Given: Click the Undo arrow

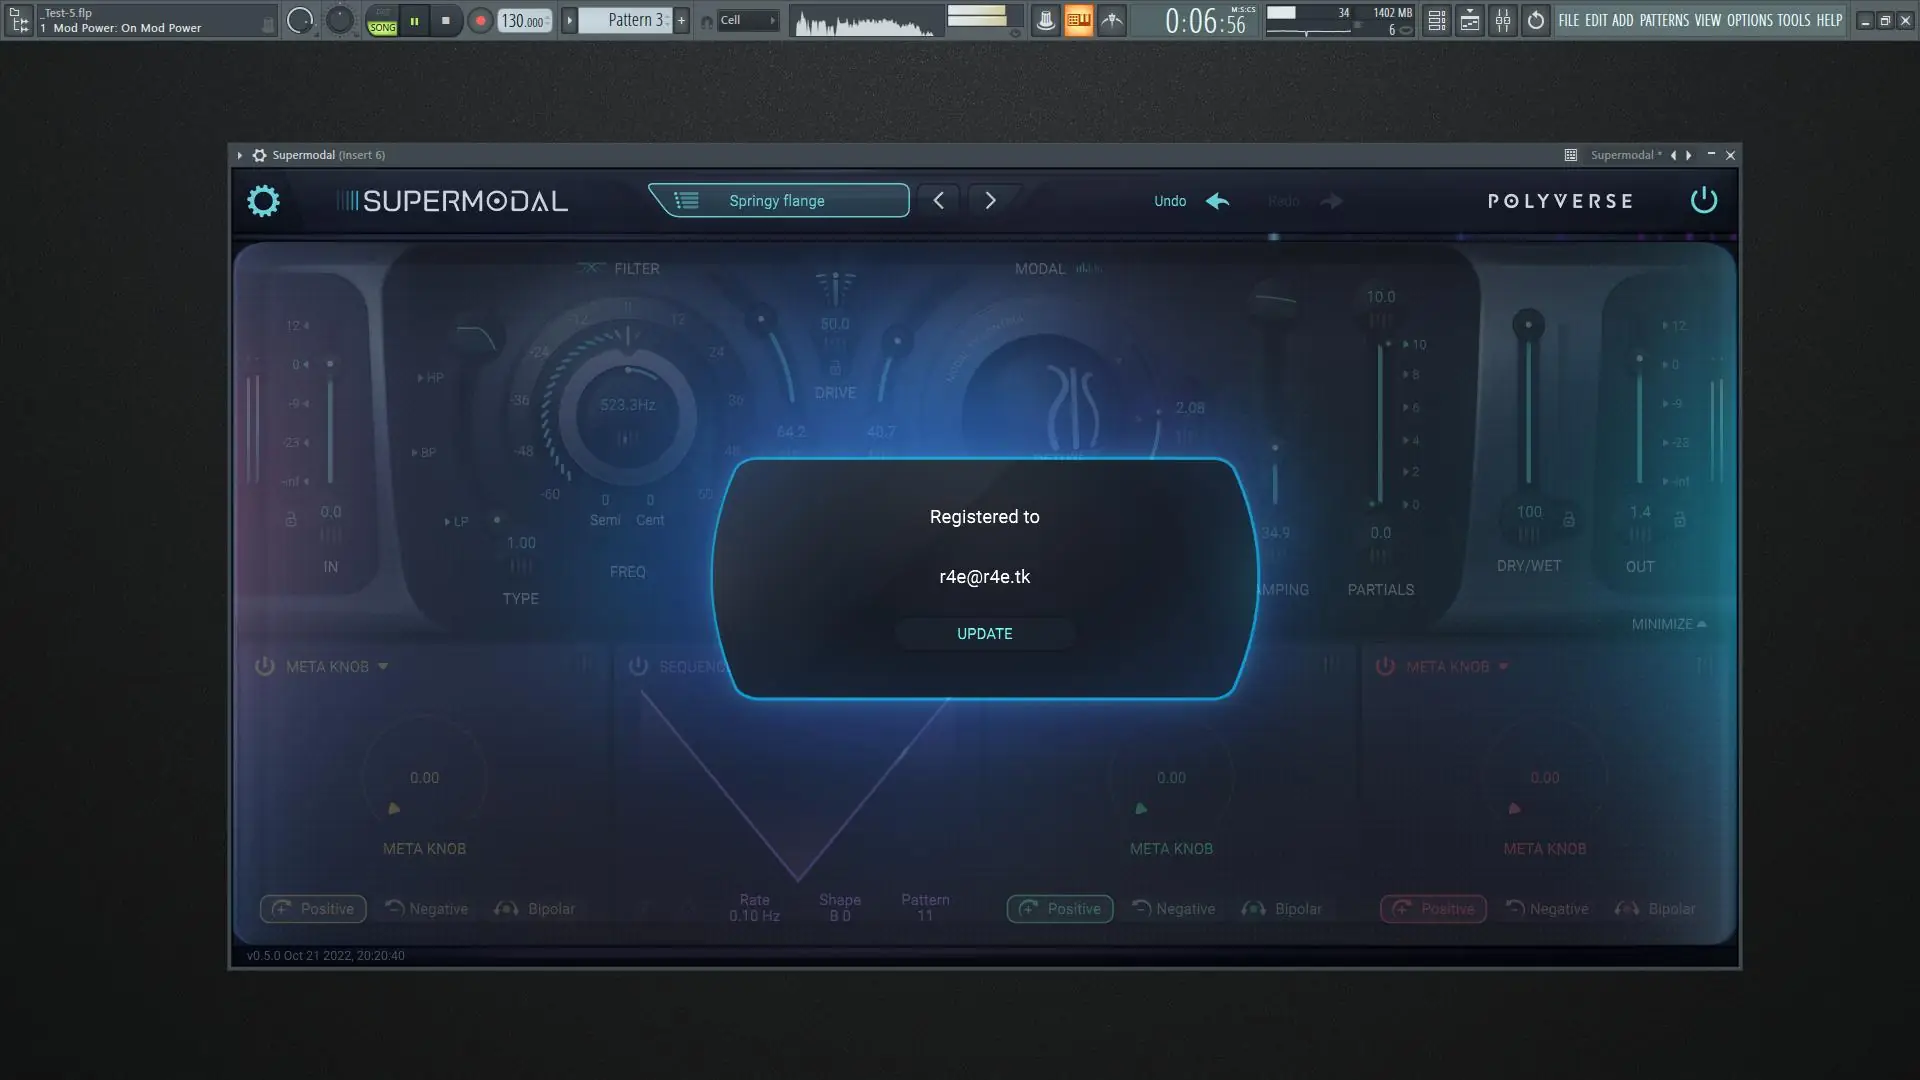Looking at the screenshot, I should point(1217,201).
